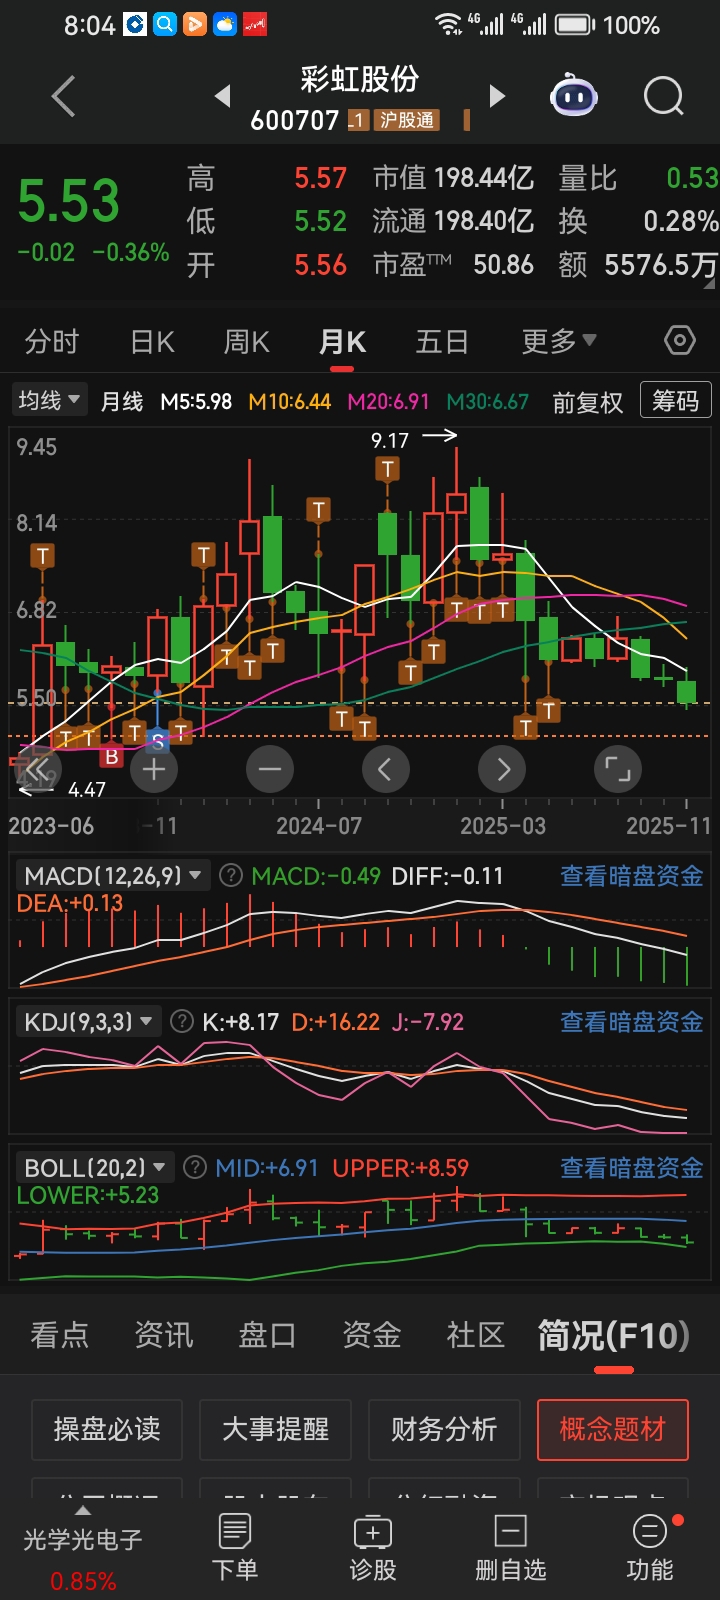
Task: Open chart settings hexagon icon
Action: tap(680, 341)
